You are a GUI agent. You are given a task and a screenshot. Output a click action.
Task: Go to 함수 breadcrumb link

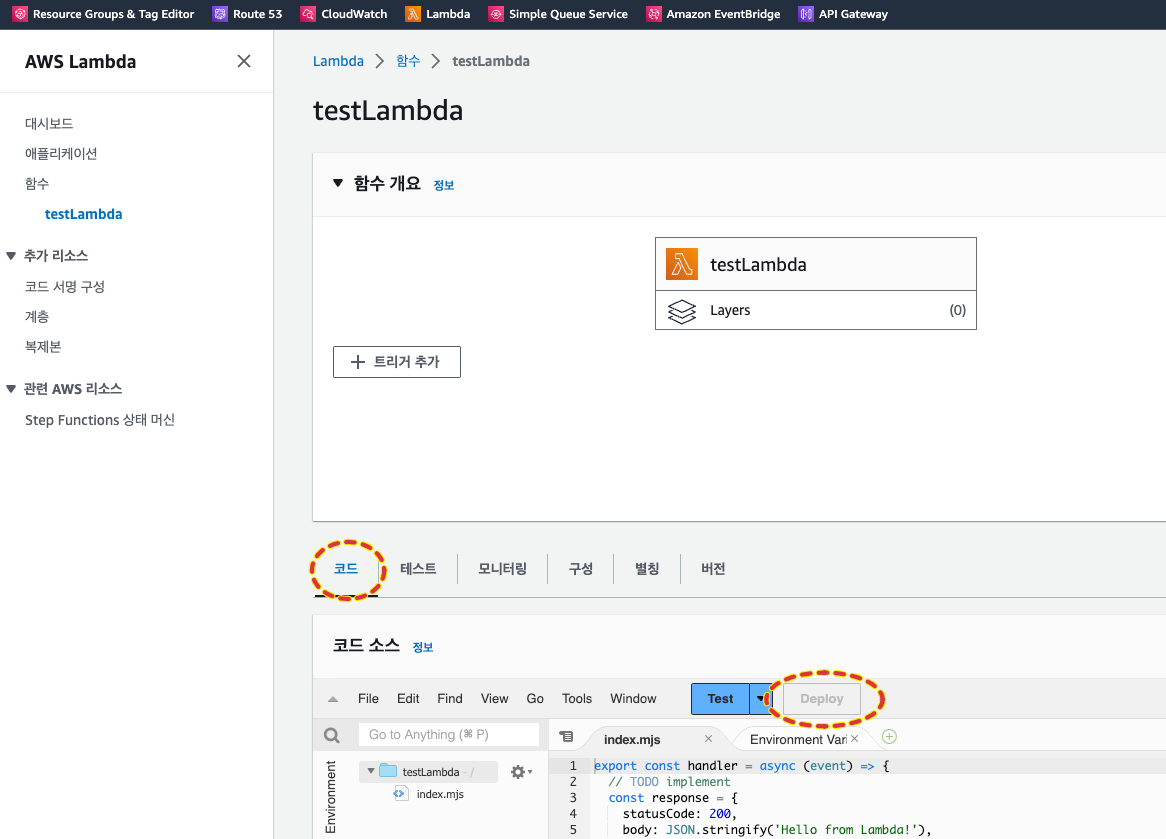click(x=408, y=61)
